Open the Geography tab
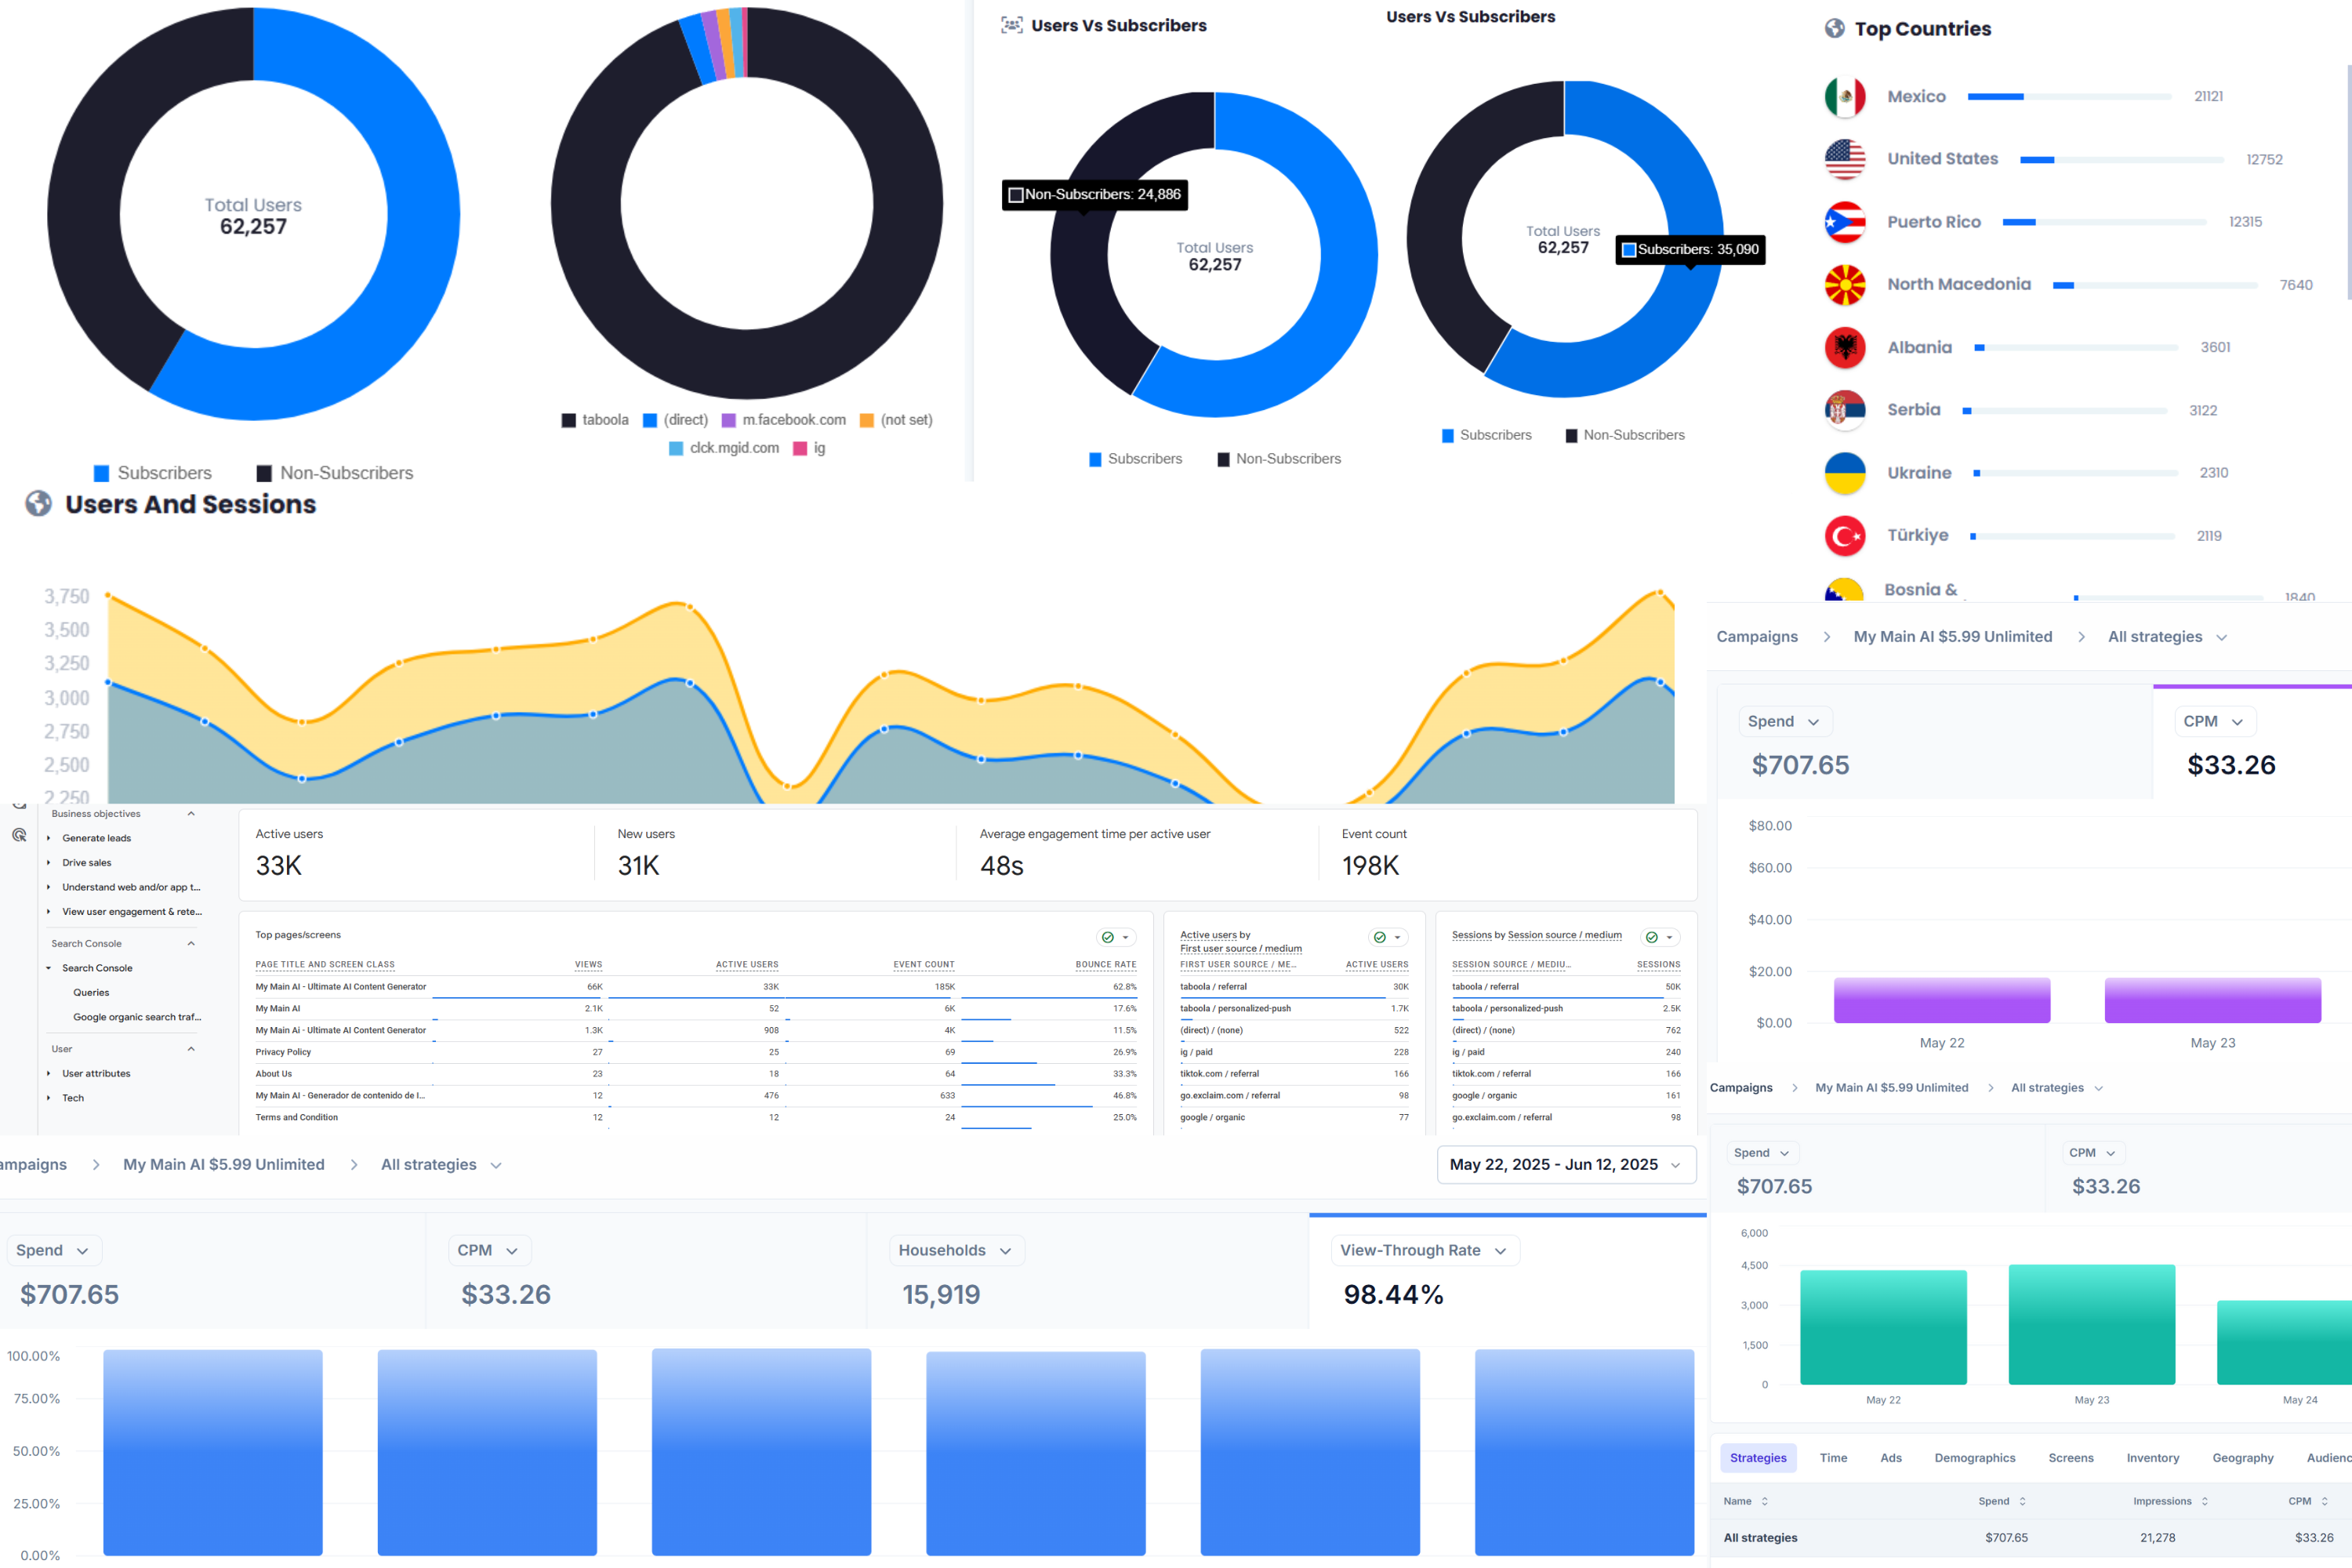Viewport: 2352px width, 1568px height. [2242, 1458]
